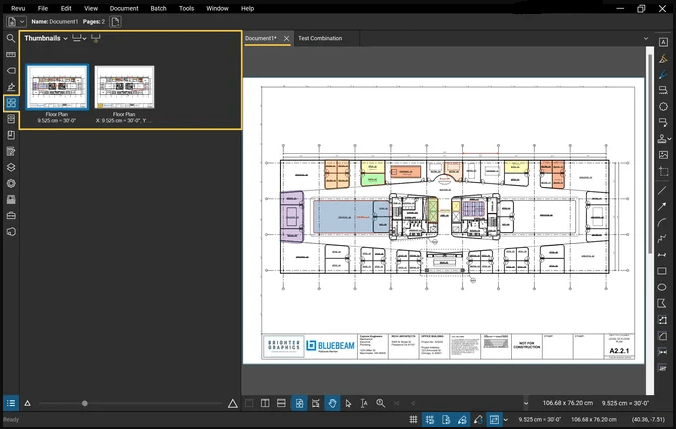This screenshot has height=429, width=676.
Task: Toggle show grid in status bar
Action: [x=413, y=419]
